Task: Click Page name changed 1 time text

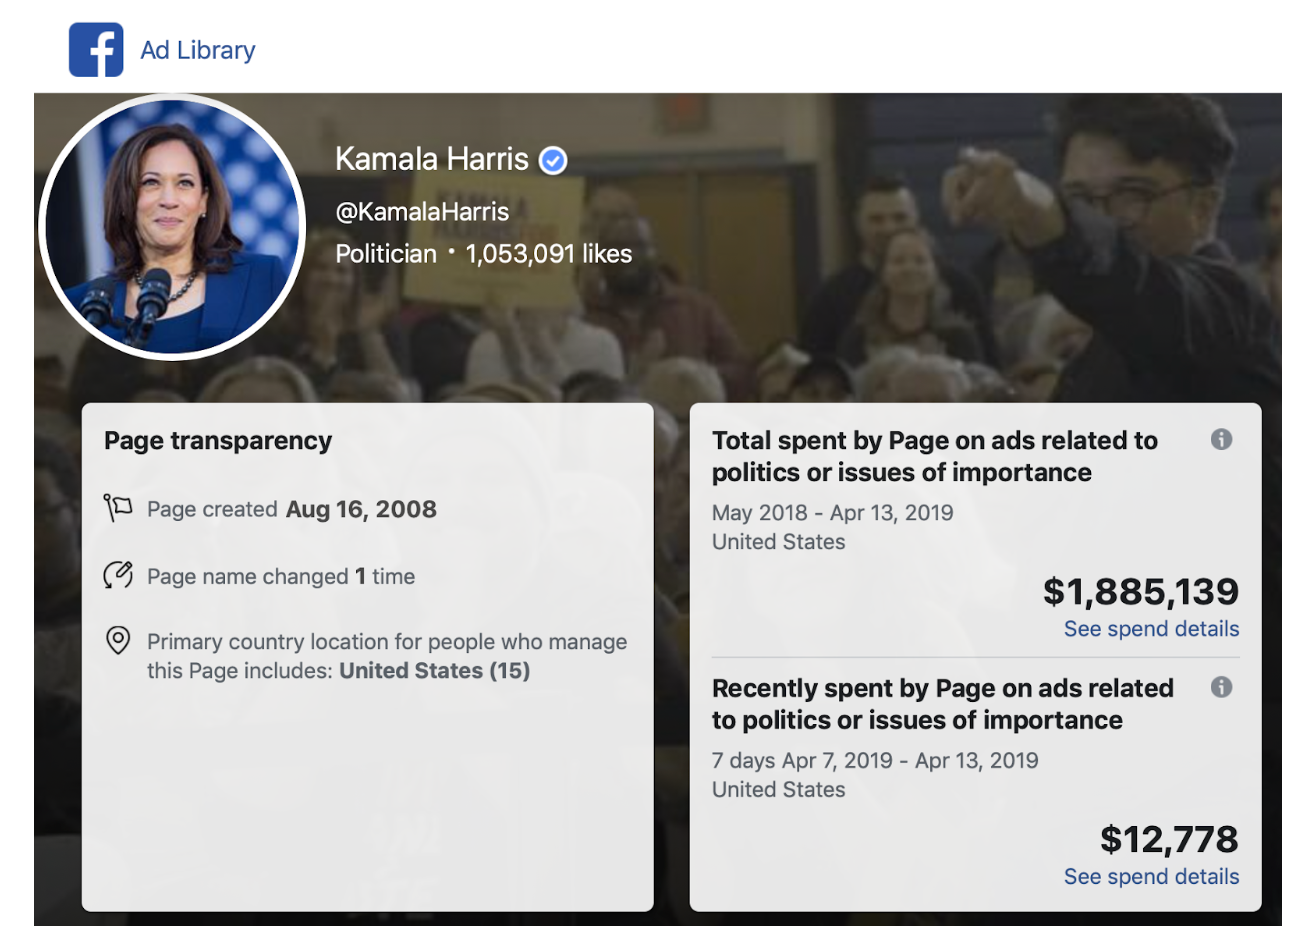Action: click(x=281, y=577)
